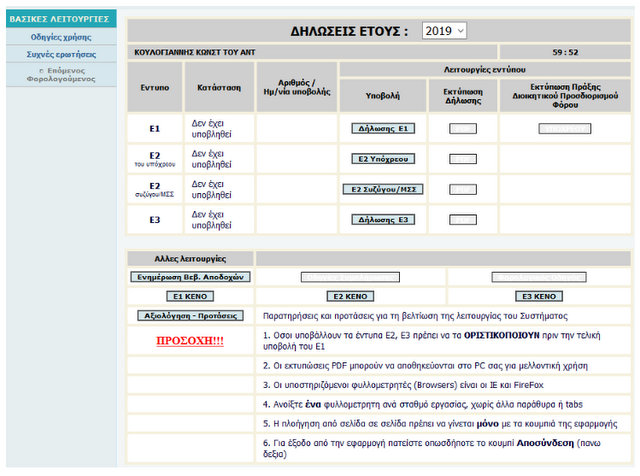
Task: Click the Δήλωση Ε1 submit button
Action: coord(383,128)
